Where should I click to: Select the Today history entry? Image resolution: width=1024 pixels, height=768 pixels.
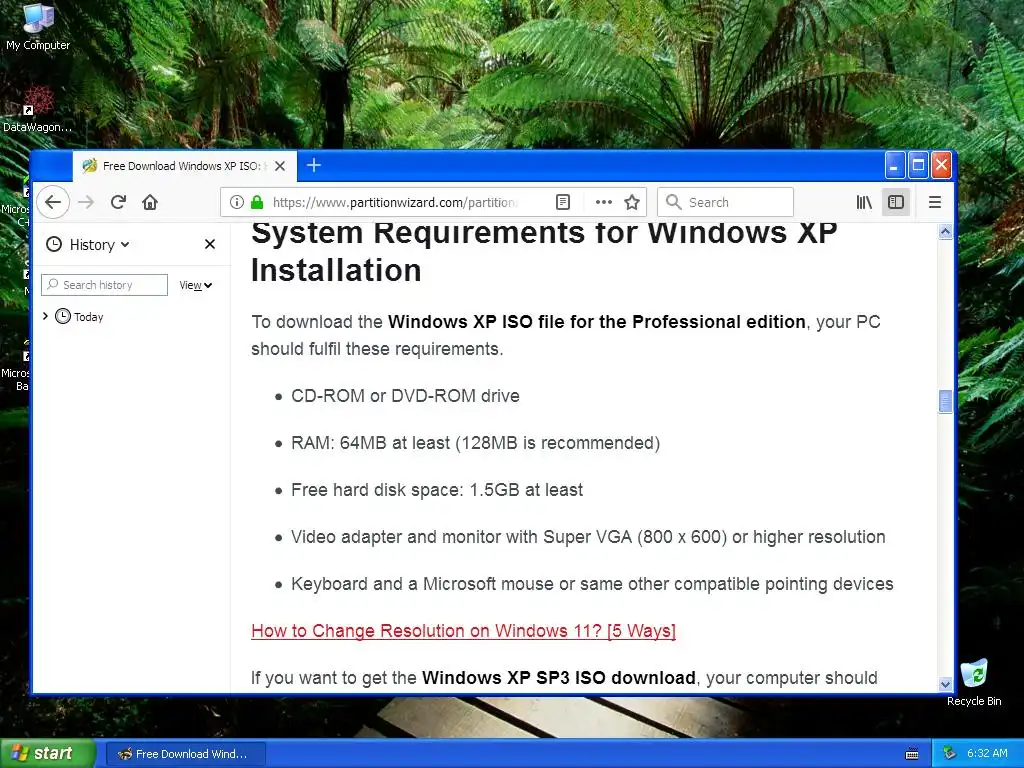(80, 317)
